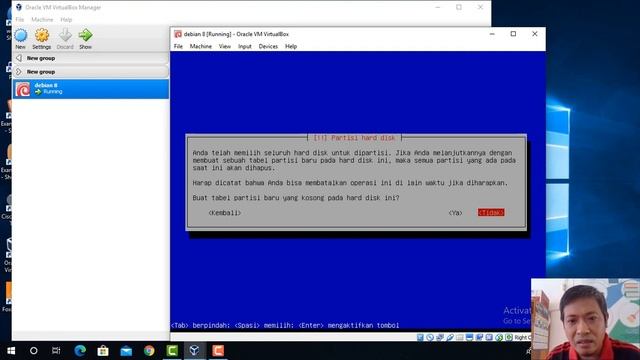The height and width of the screenshot is (360, 640).
Task: Open File menu in VirtualBox Manager window
Action: click(x=20, y=20)
